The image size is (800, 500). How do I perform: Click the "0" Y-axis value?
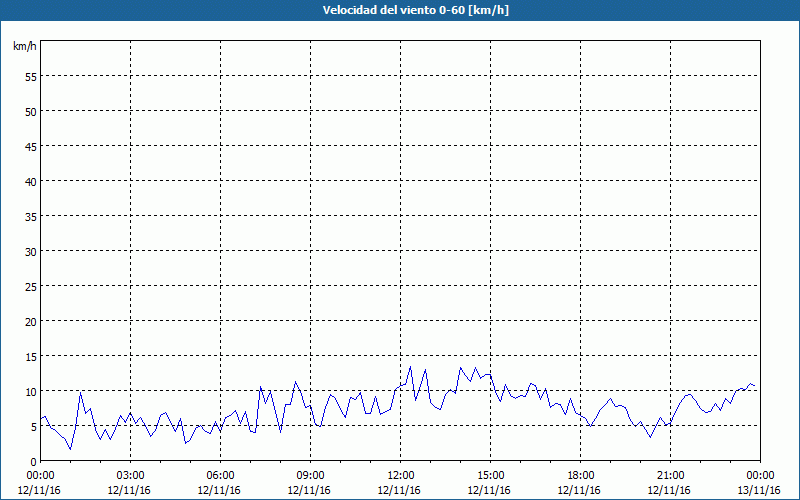[x=34, y=461]
